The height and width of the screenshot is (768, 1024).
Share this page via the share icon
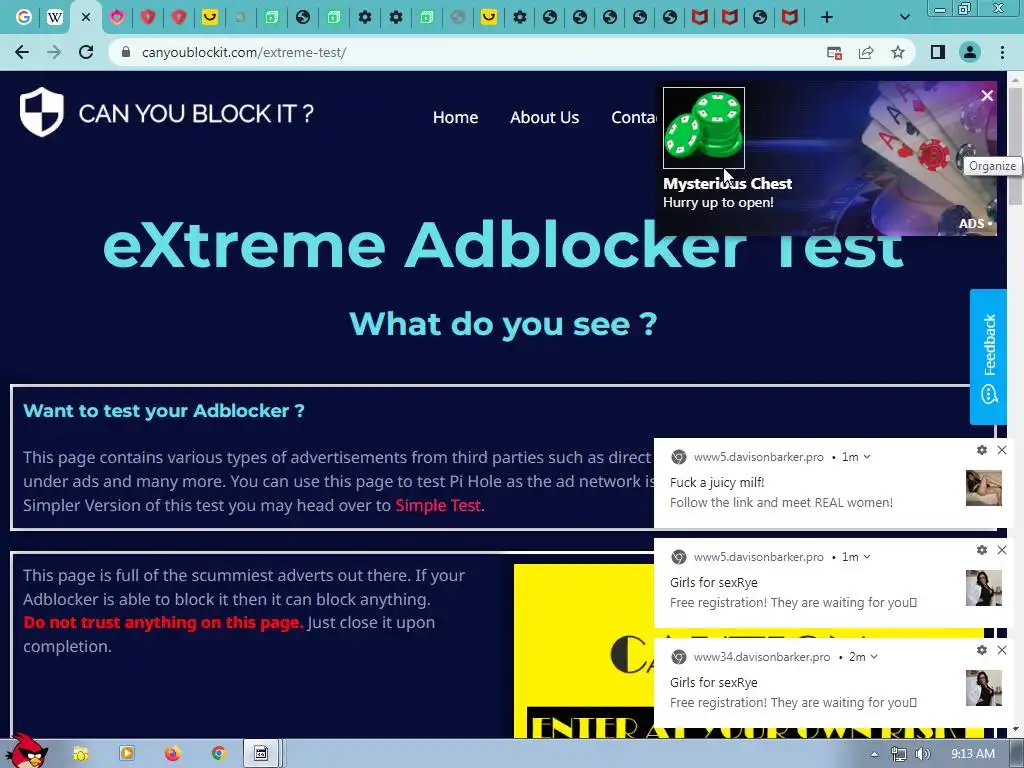tap(866, 53)
